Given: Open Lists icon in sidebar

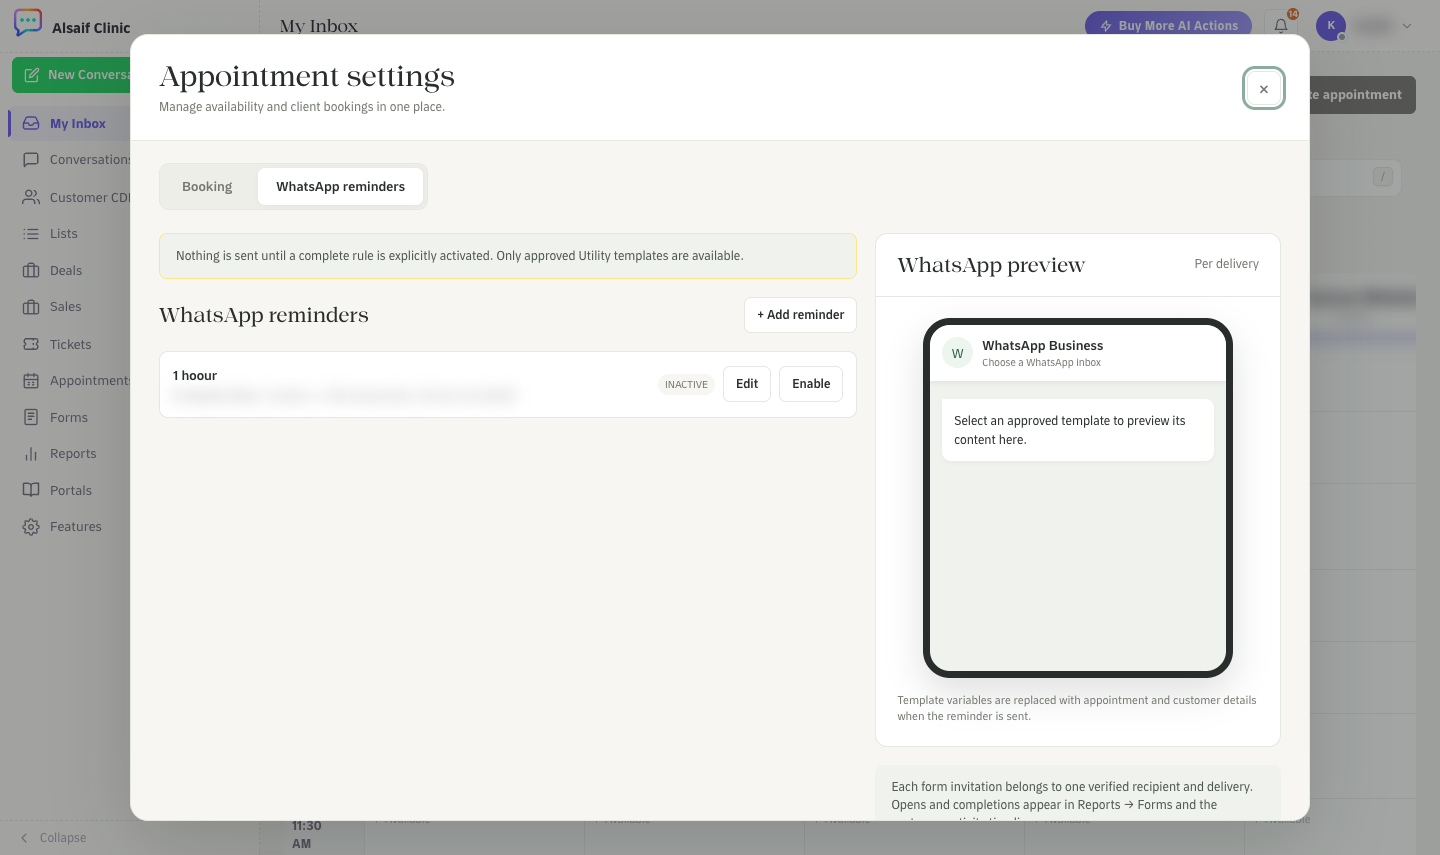Looking at the screenshot, I should [x=31, y=234].
